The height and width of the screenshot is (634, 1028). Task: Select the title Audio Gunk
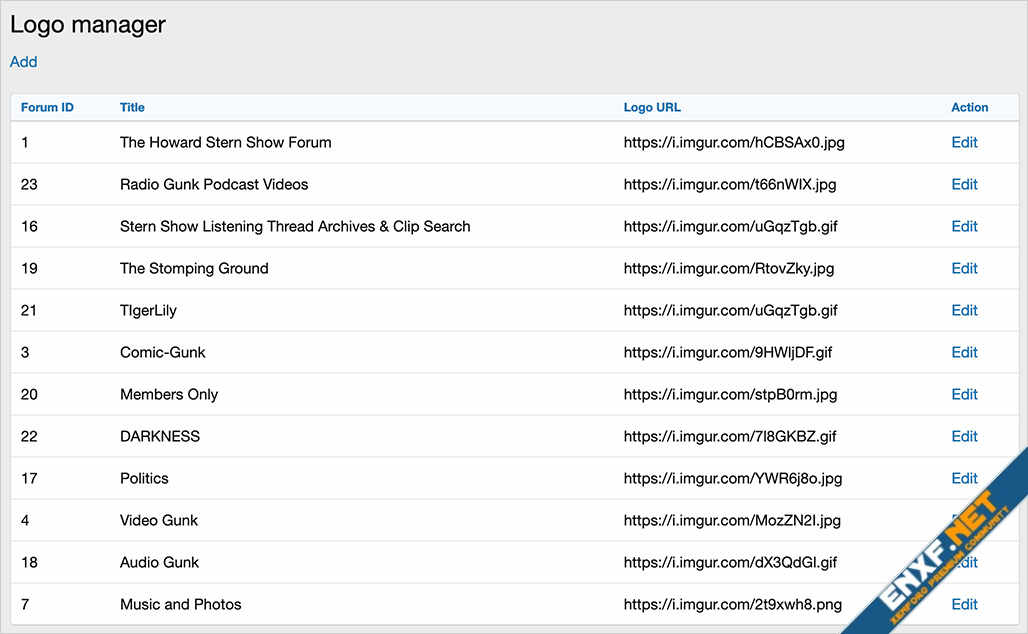tap(159, 562)
